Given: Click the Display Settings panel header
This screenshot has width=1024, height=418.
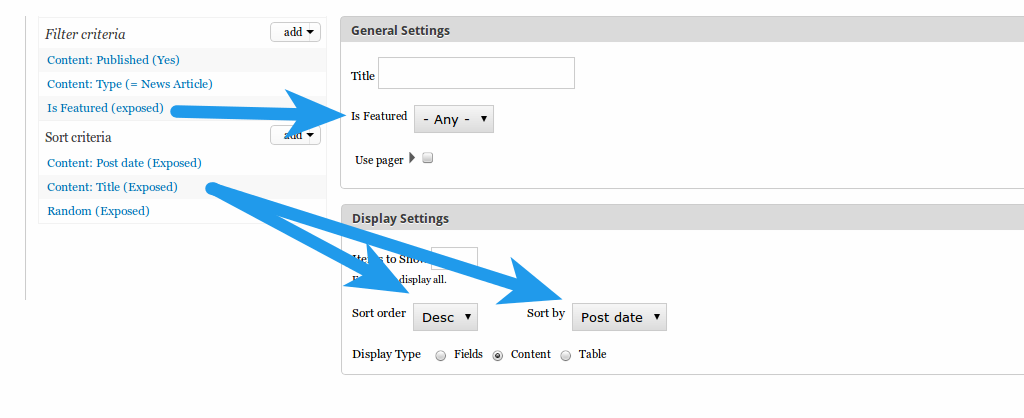Looking at the screenshot, I should click(x=682, y=217).
